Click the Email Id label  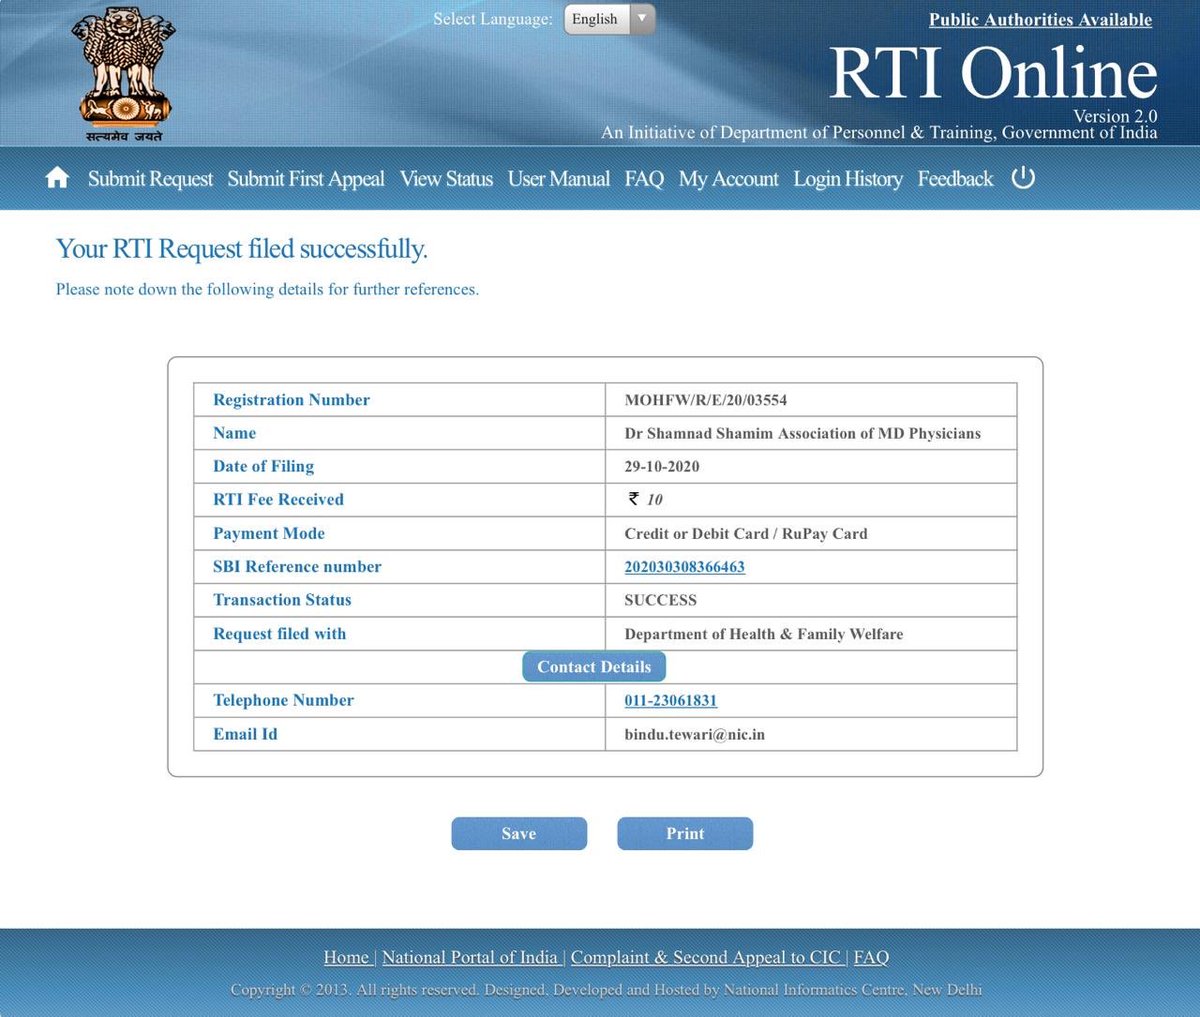245,735
